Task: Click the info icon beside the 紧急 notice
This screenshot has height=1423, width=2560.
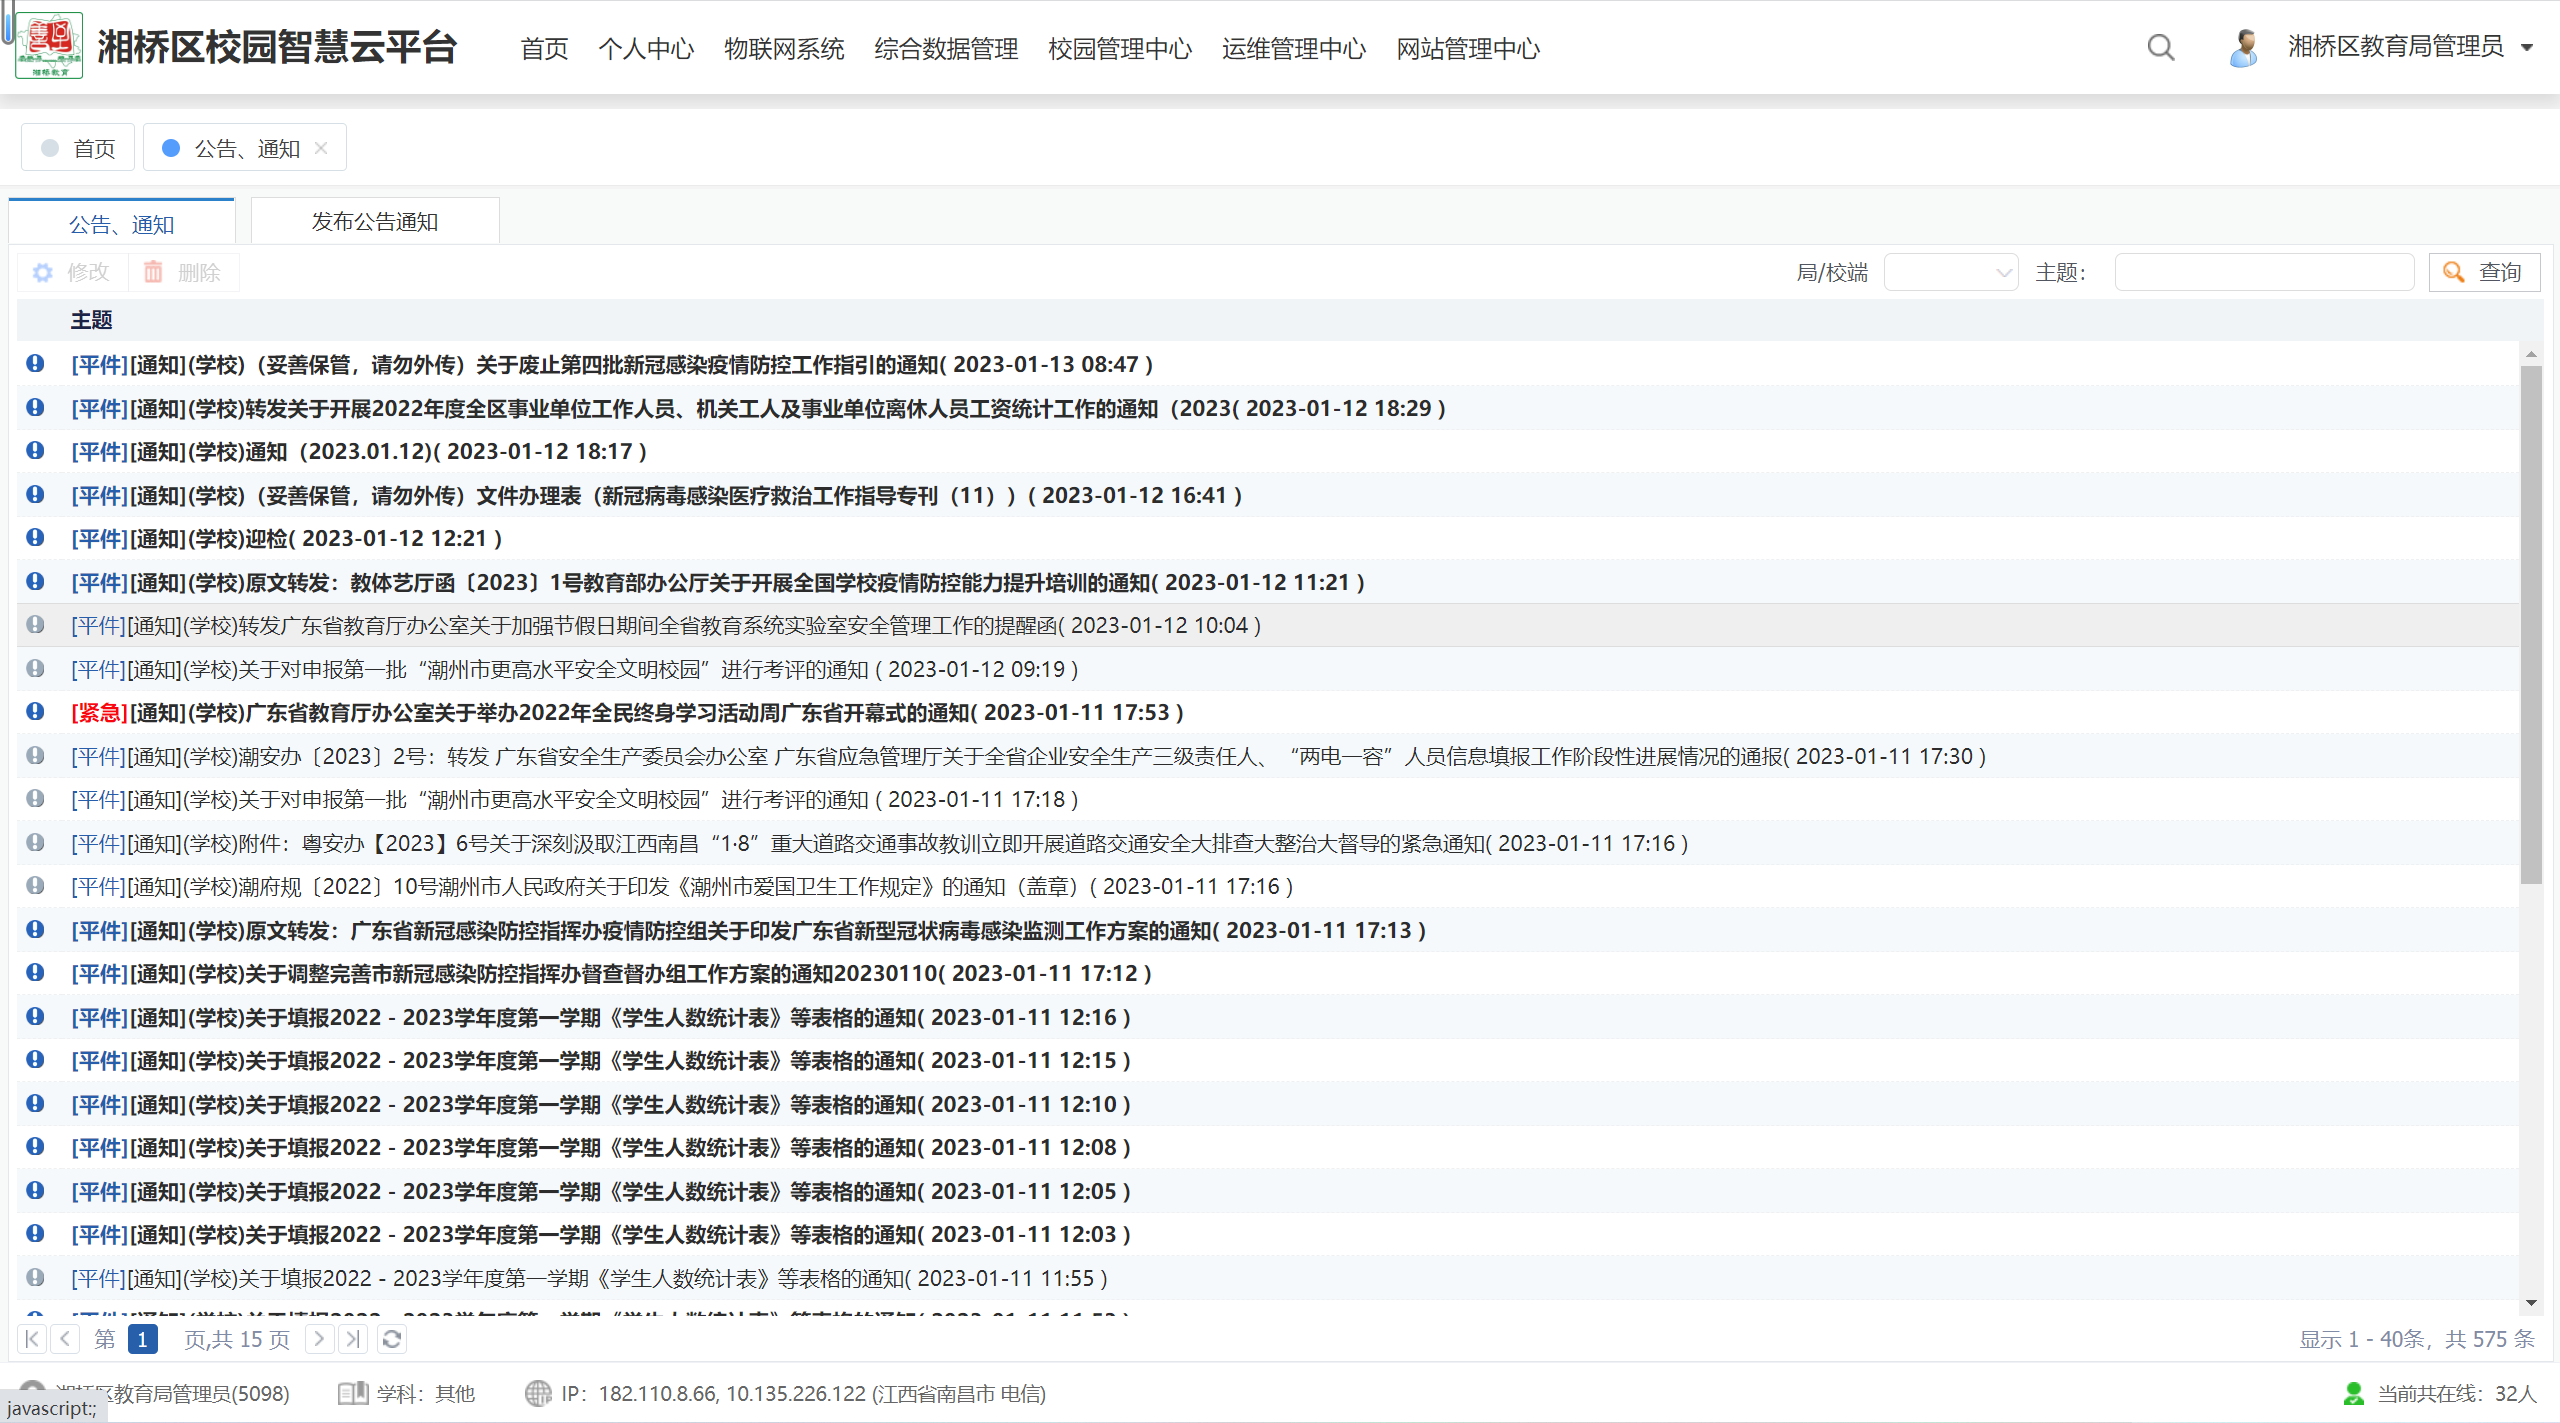Action: click(35, 711)
